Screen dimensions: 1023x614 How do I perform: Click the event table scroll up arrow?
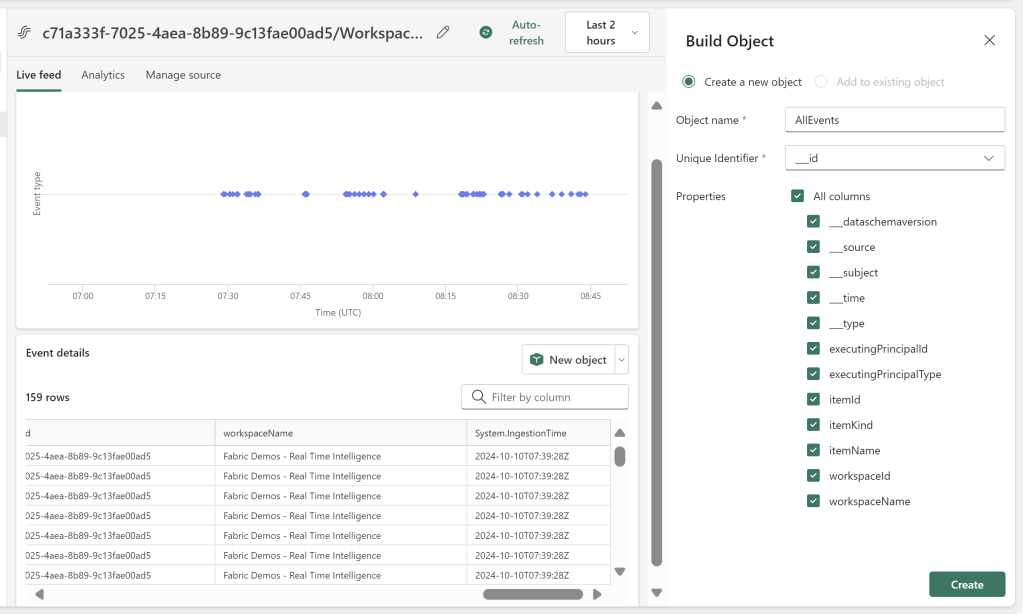tap(619, 433)
